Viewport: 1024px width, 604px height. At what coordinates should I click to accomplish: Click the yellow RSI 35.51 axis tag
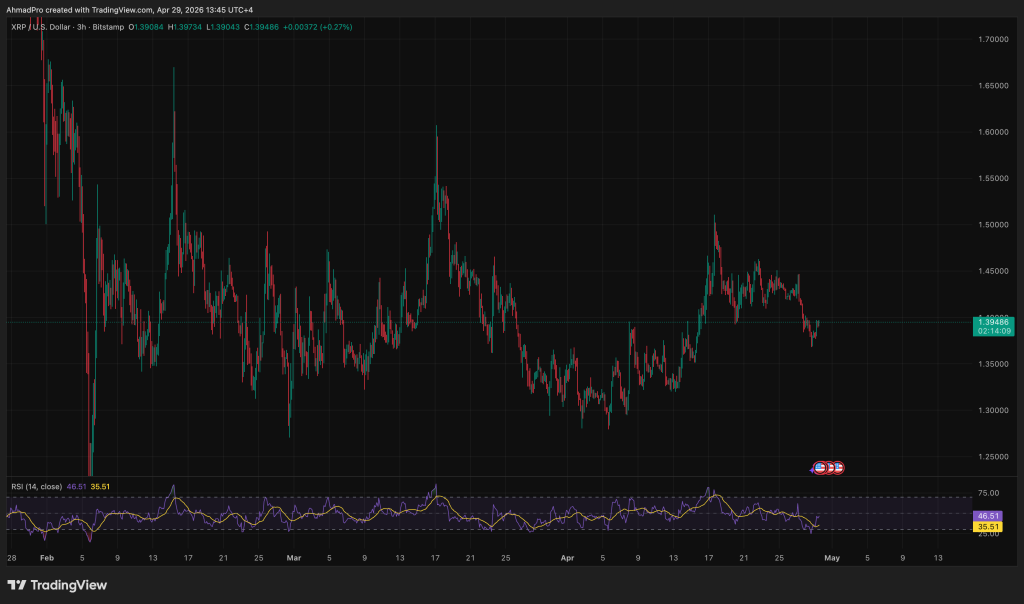tap(987, 526)
